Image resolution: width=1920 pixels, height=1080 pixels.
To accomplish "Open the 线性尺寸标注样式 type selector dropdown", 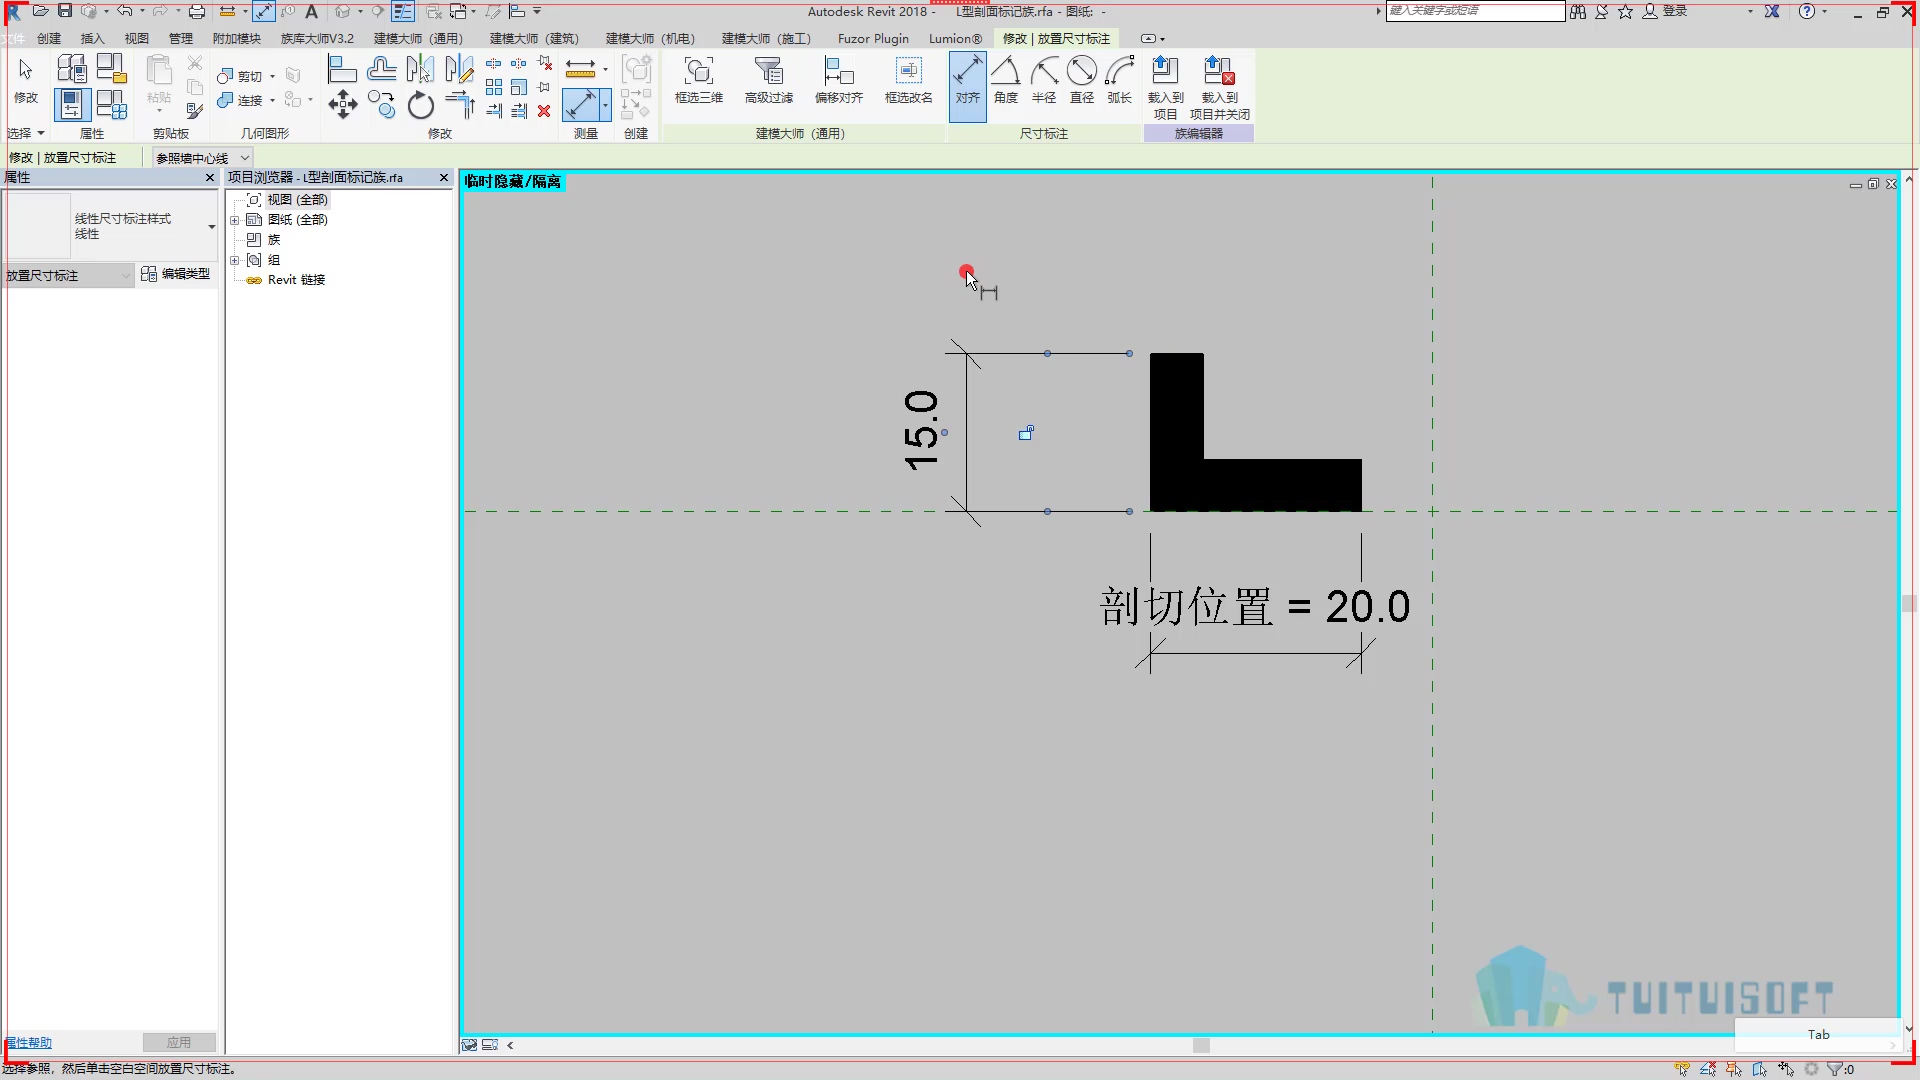I will tap(212, 227).
